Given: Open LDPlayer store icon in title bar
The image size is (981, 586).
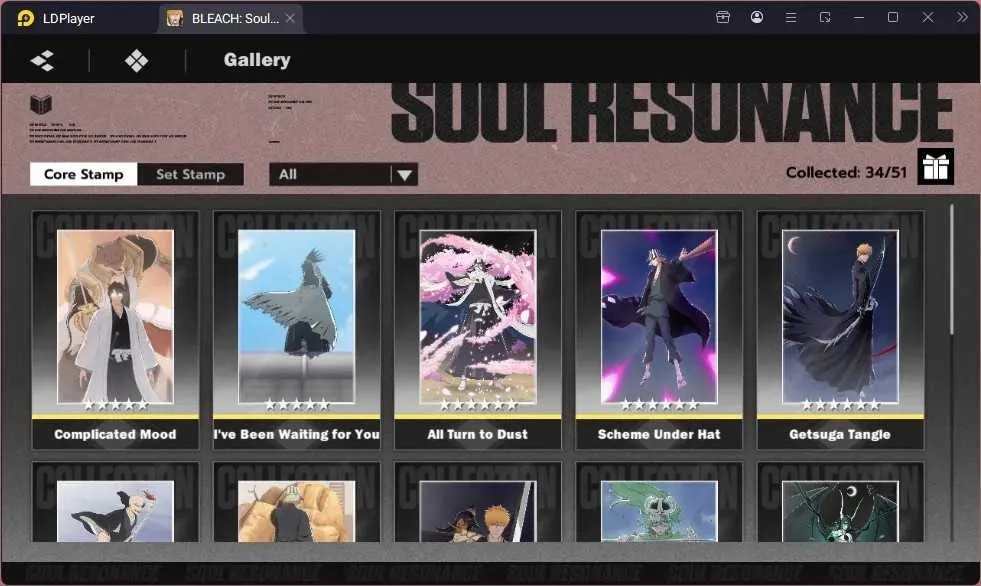Looking at the screenshot, I should coord(723,18).
